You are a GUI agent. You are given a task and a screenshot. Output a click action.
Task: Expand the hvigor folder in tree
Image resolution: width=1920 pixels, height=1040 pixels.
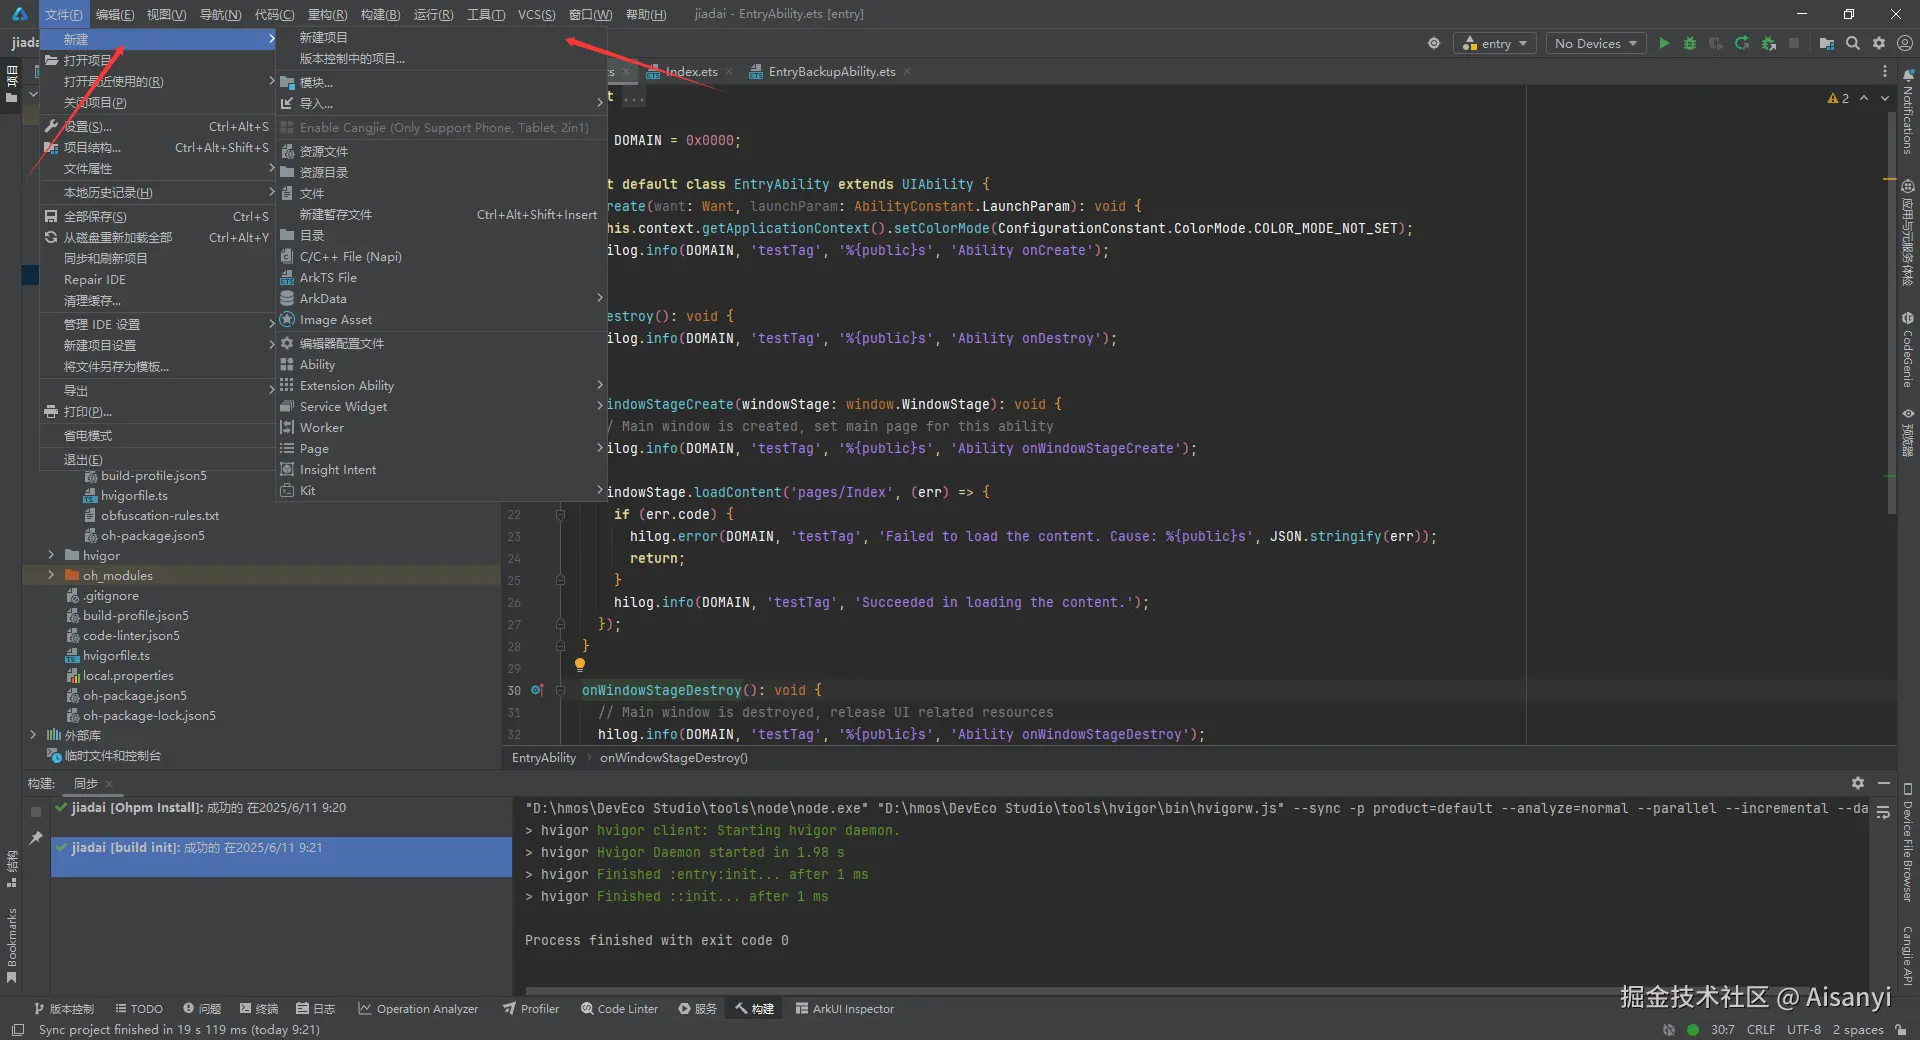51,555
